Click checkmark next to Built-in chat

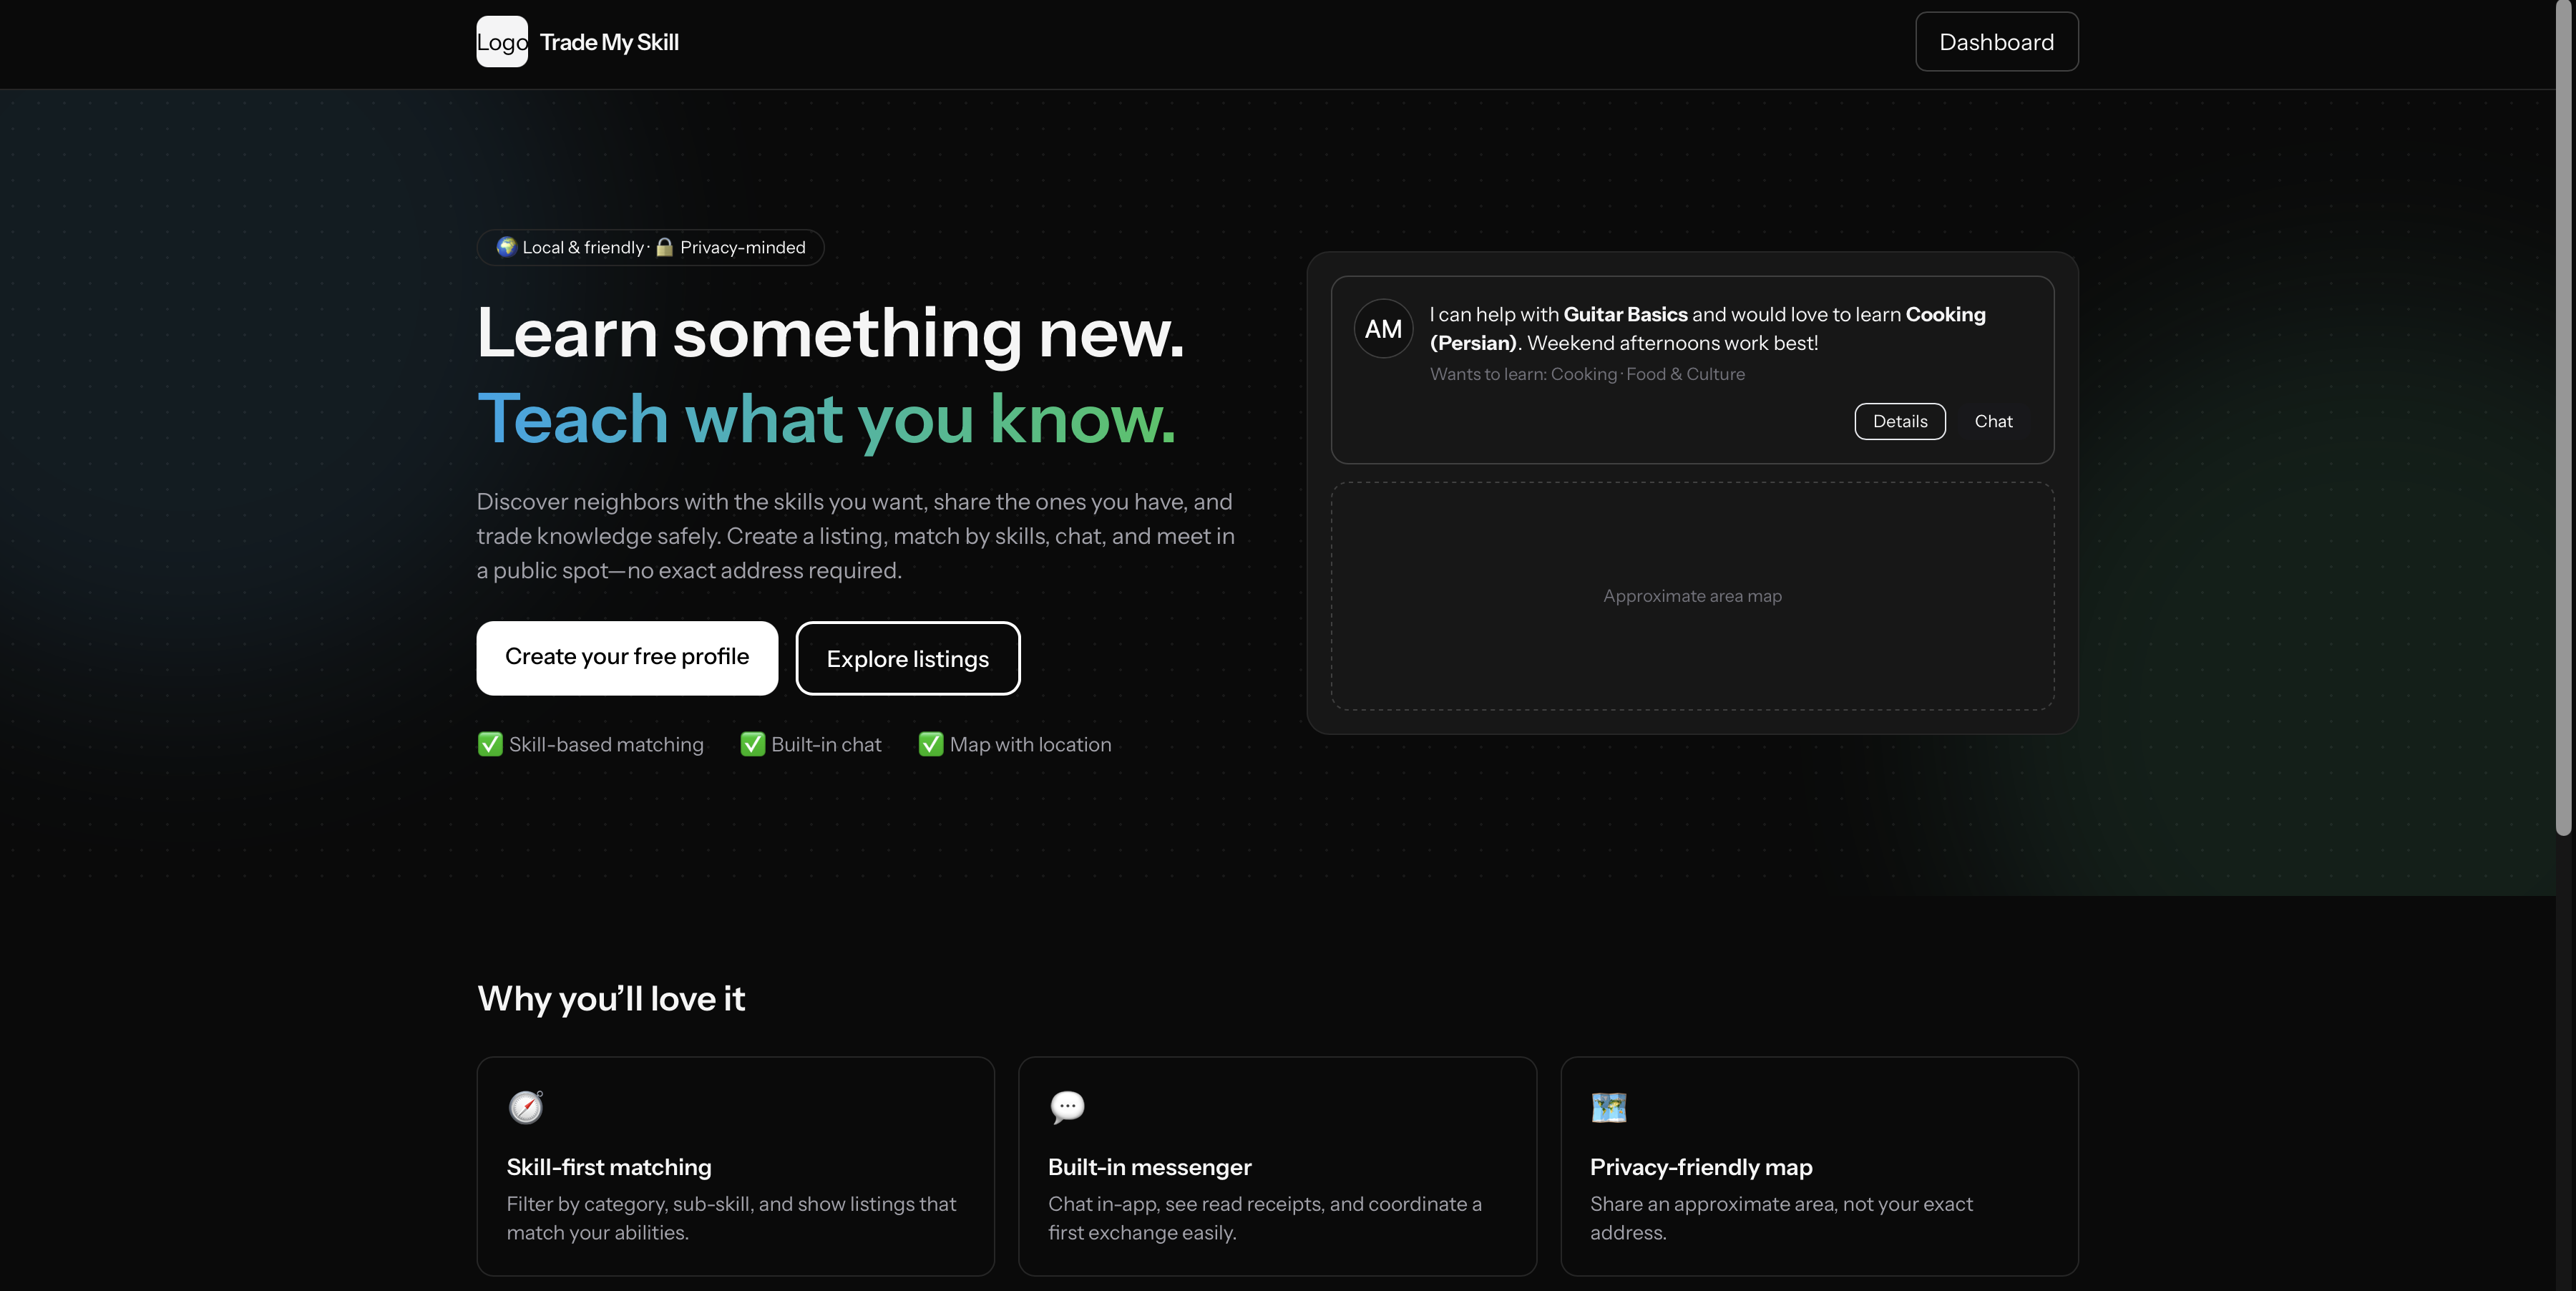pos(752,744)
